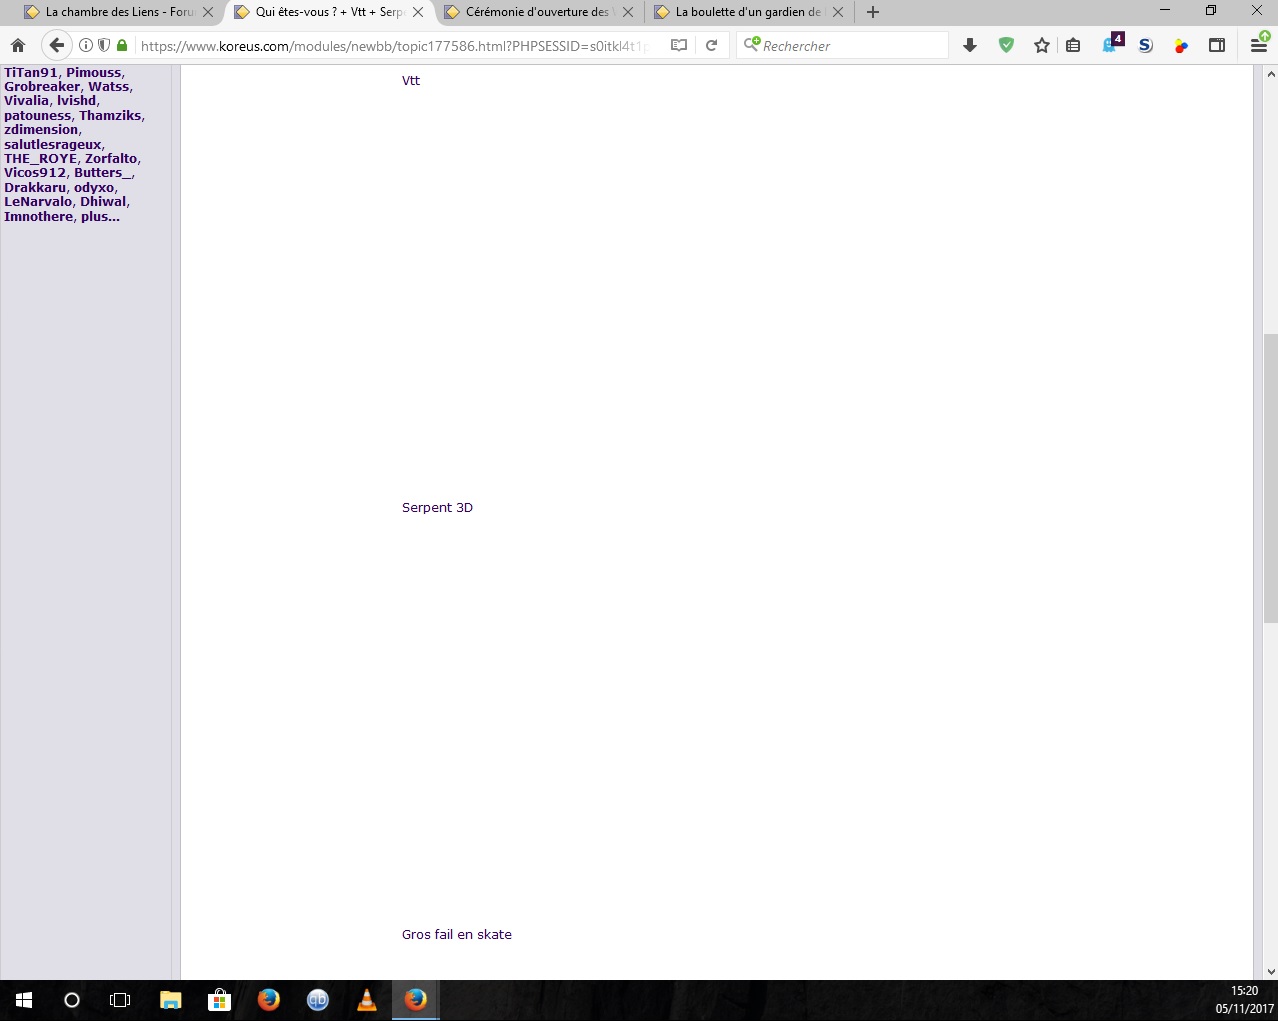Open a new tab with plus button
This screenshot has height=1021, width=1278.
[x=873, y=12]
